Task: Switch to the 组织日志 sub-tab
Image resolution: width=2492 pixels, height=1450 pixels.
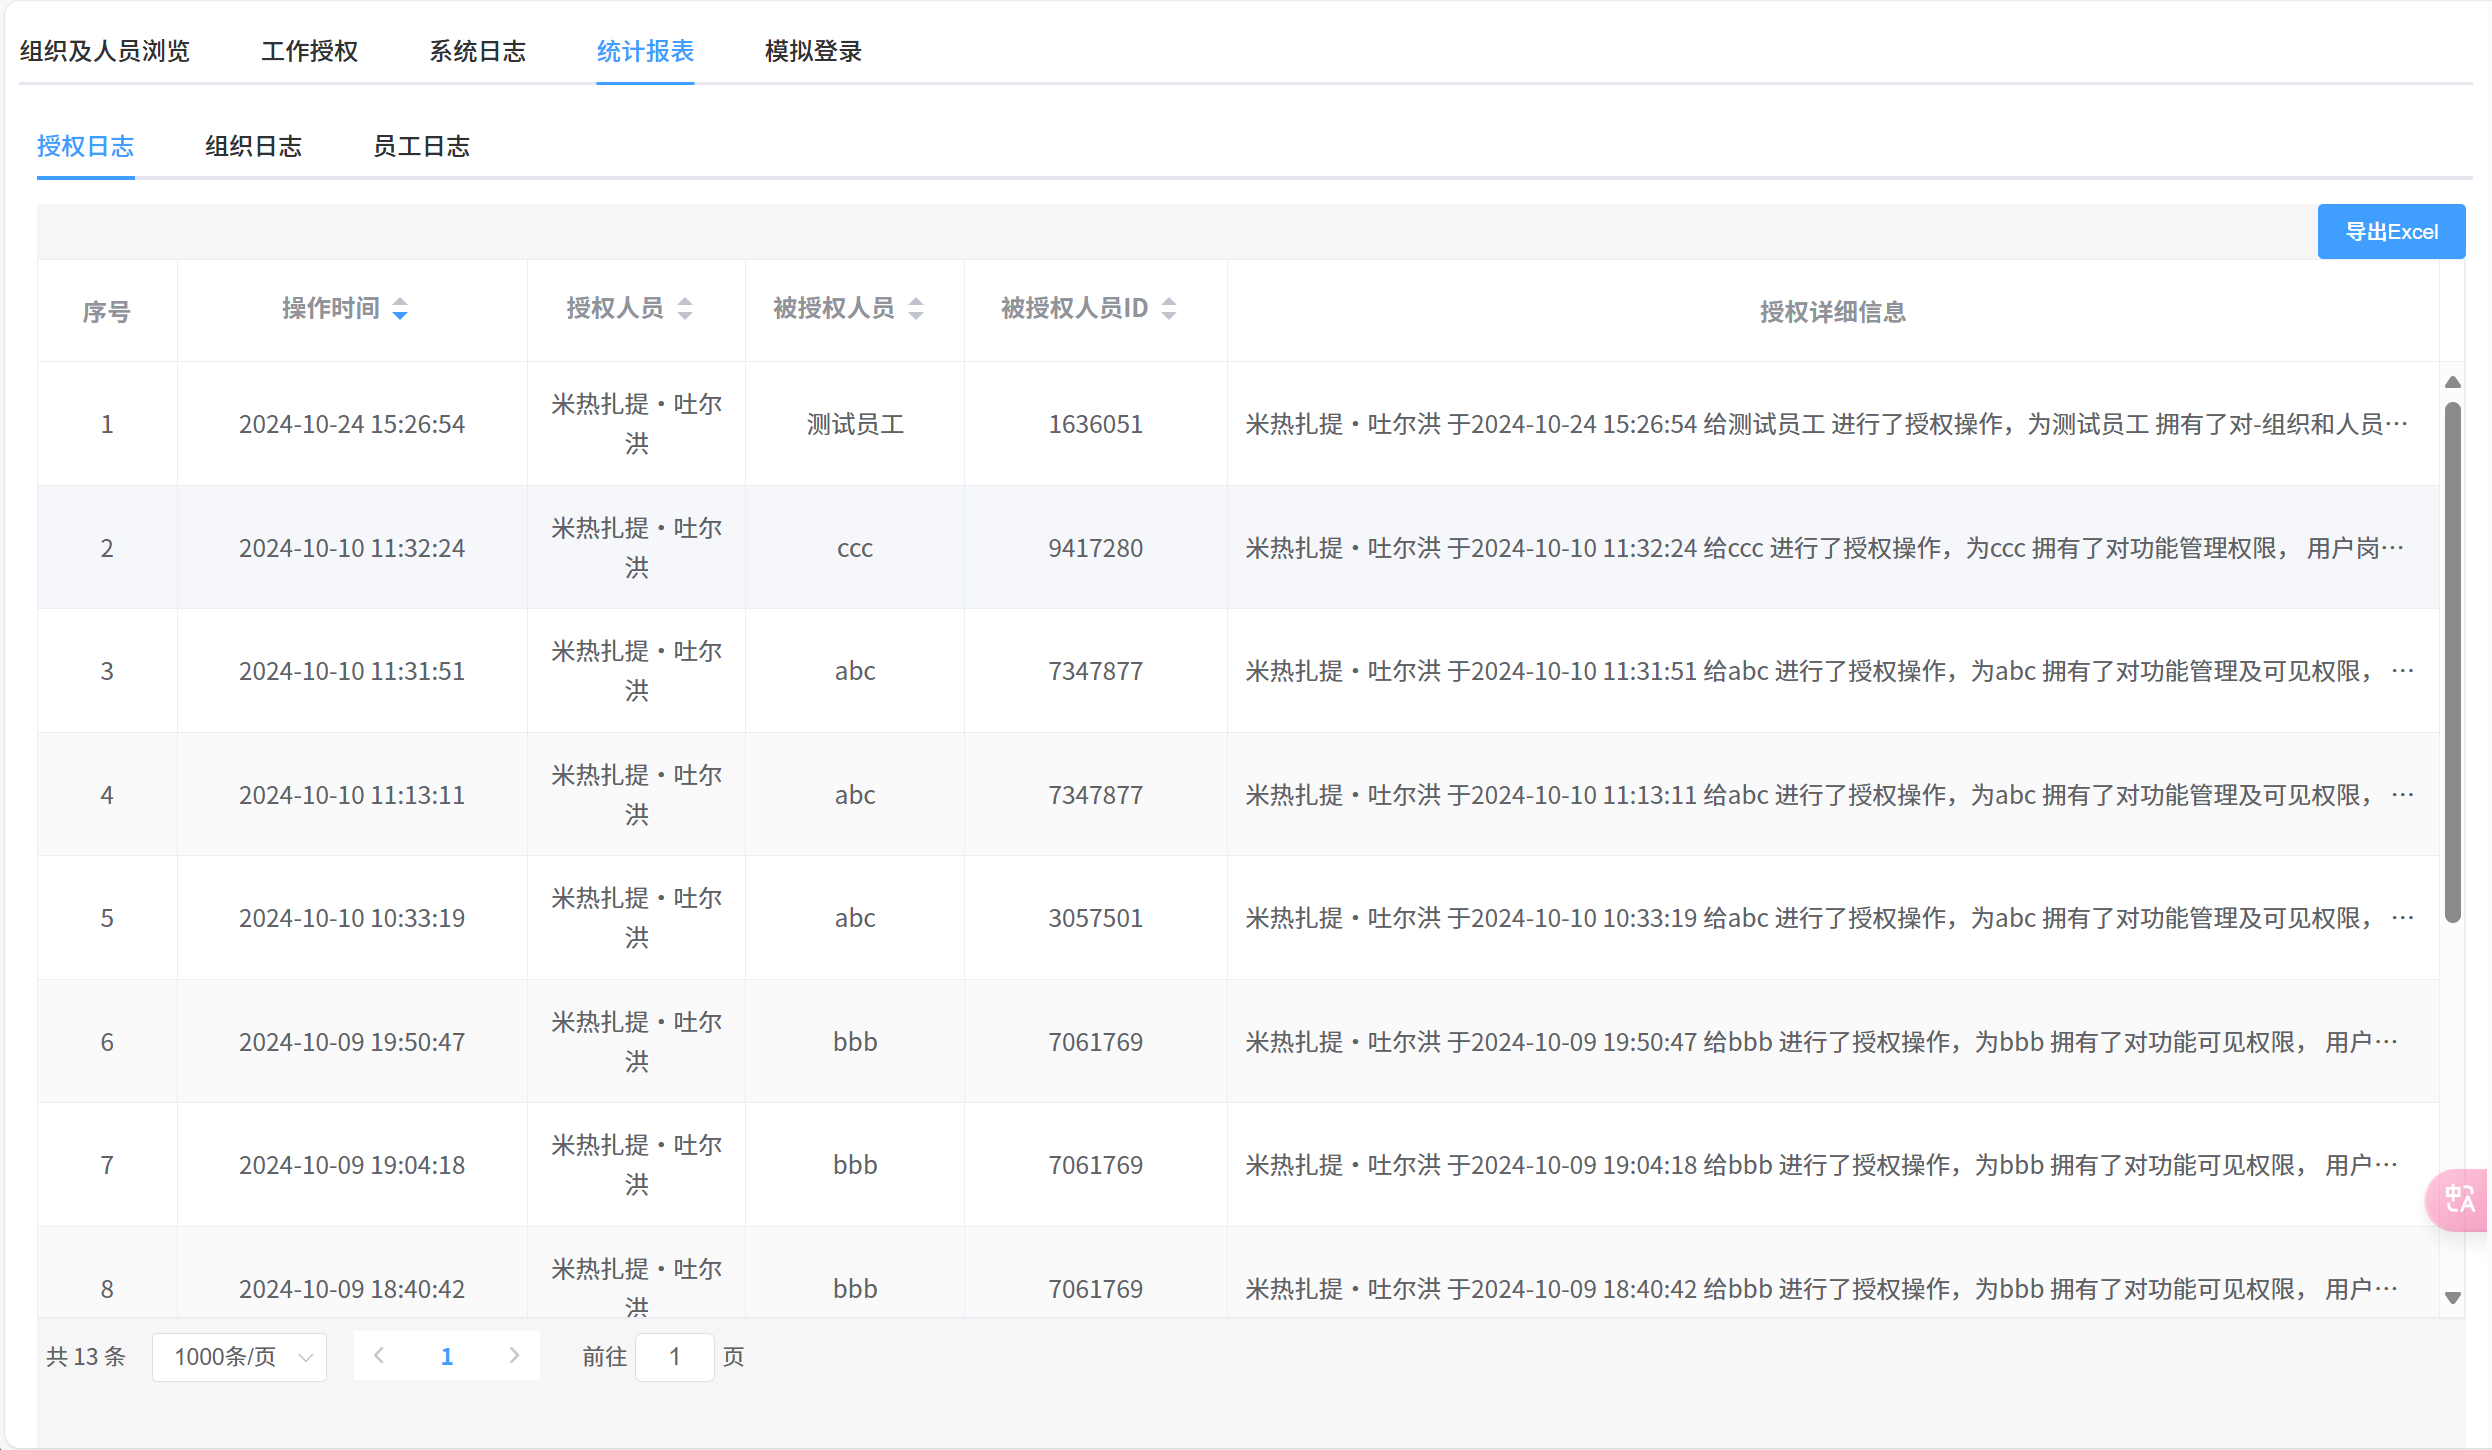Action: click(254, 146)
